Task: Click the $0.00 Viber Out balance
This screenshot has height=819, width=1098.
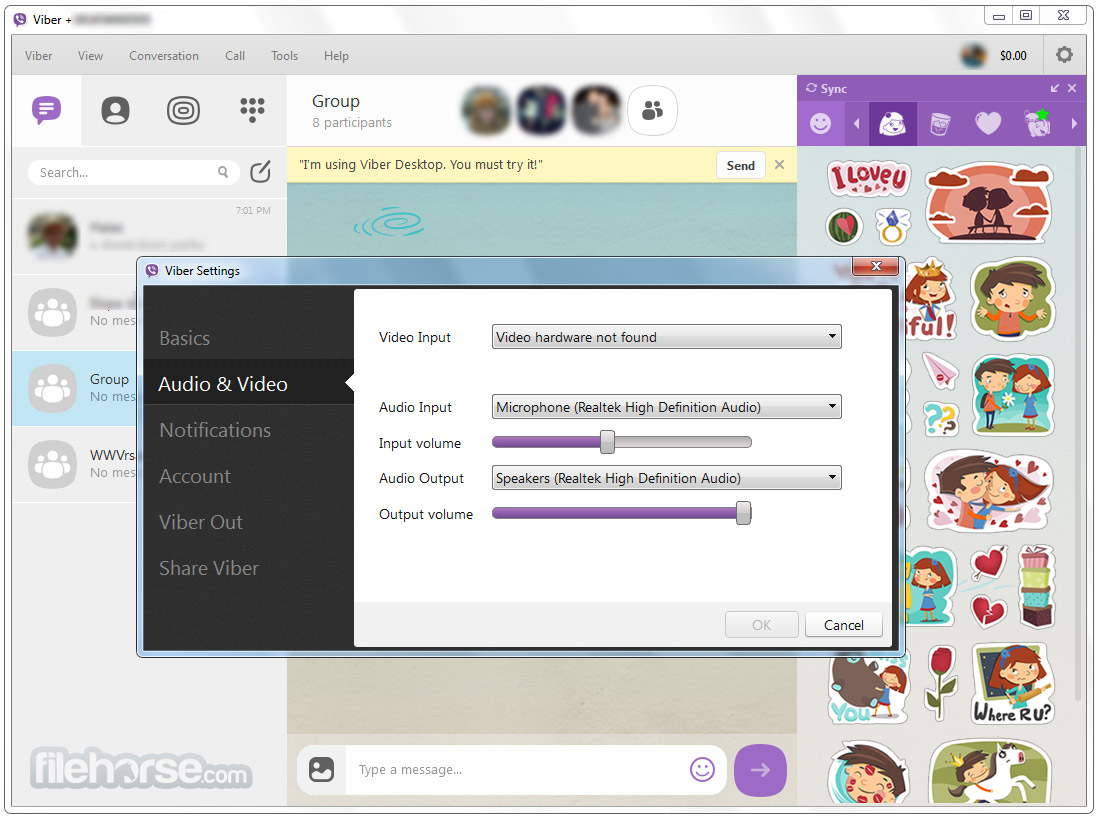Action: click(1013, 55)
